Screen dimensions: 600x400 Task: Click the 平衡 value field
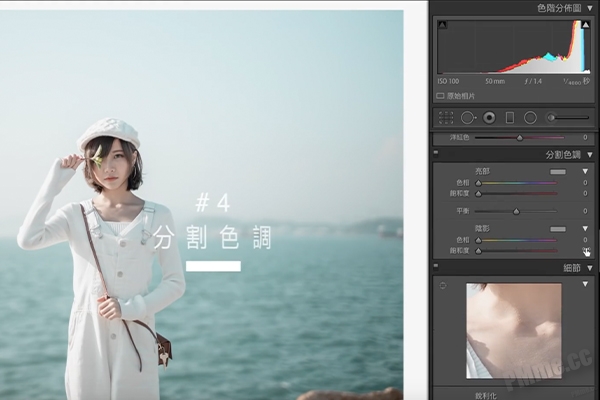coord(585,211)
